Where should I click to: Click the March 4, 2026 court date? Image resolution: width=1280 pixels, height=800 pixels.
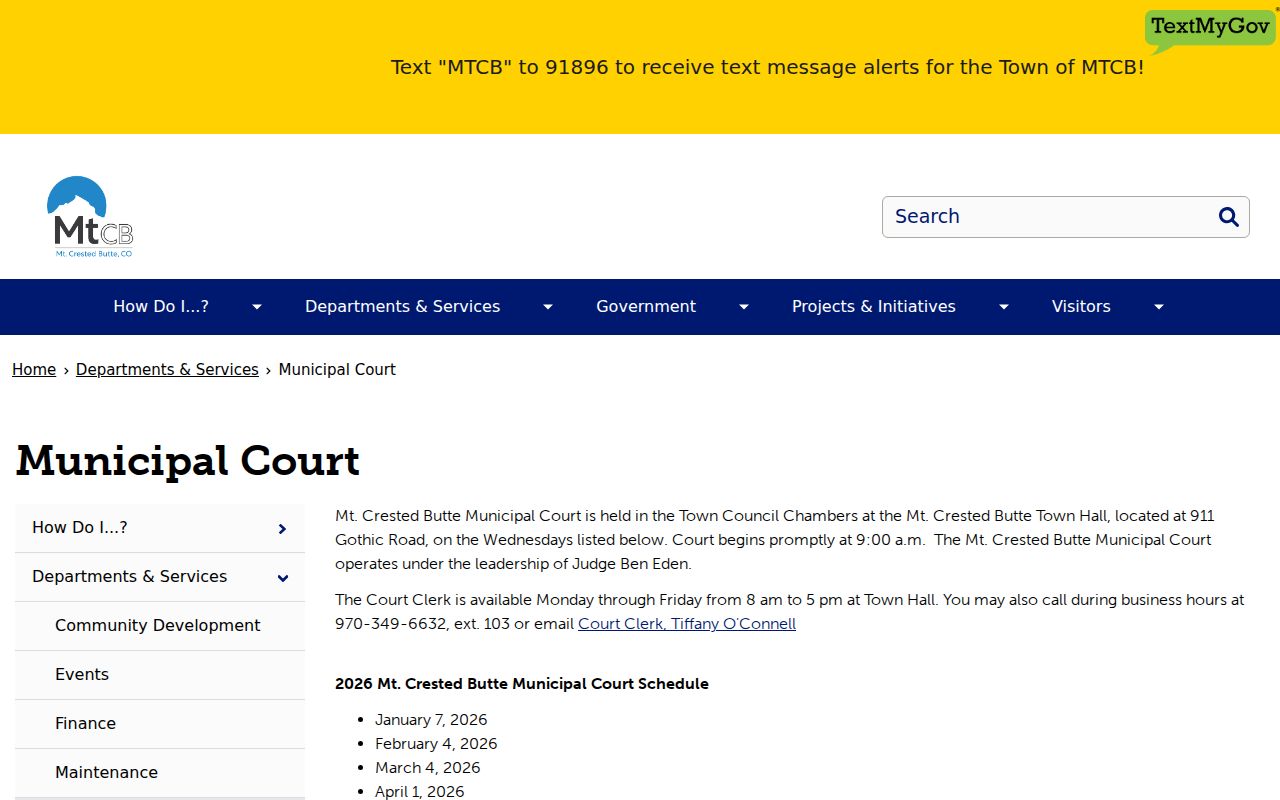(428, 768)
